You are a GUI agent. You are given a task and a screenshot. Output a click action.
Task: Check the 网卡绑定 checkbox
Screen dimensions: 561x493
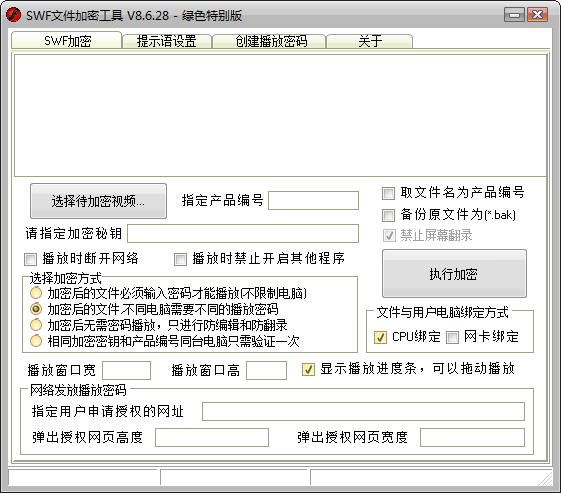pyautogui.click(x=452, y=337)
